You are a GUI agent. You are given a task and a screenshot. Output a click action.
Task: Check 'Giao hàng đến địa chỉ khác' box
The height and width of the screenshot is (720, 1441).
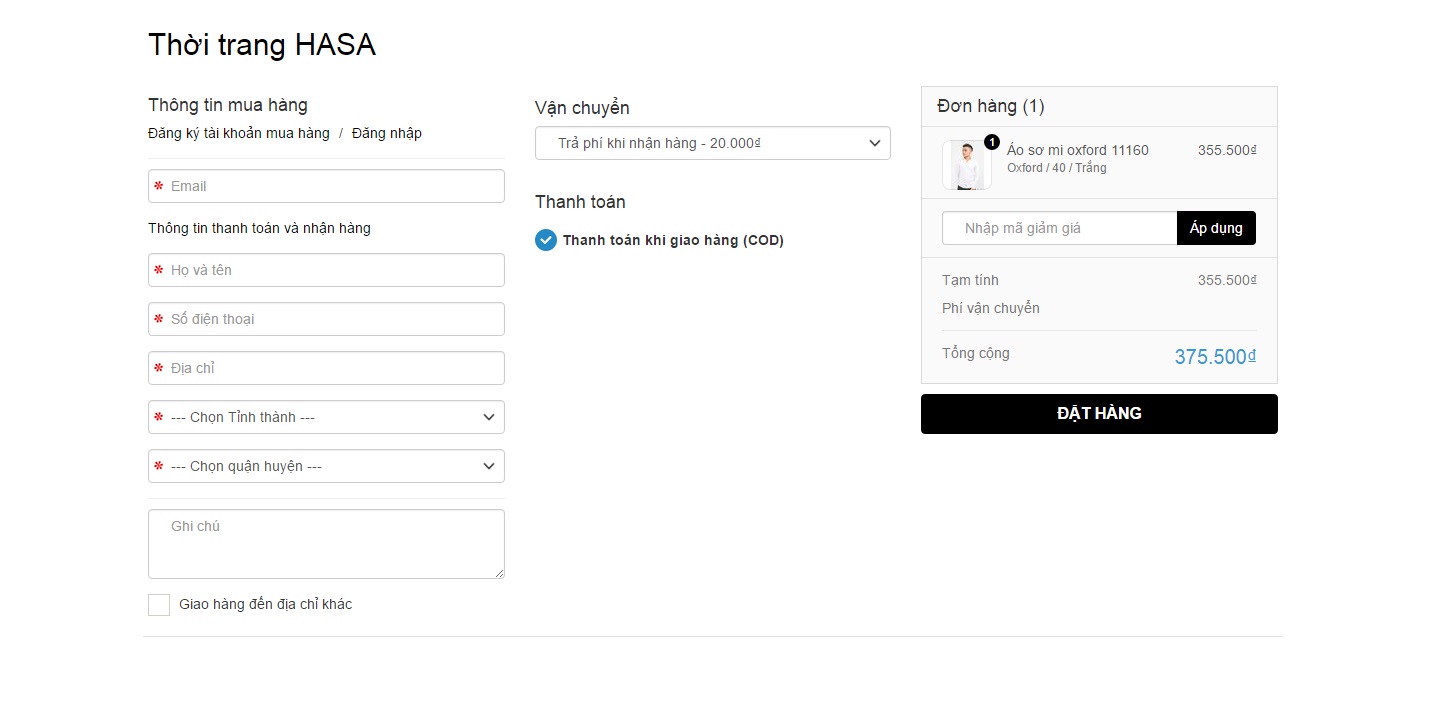point(159,605)
